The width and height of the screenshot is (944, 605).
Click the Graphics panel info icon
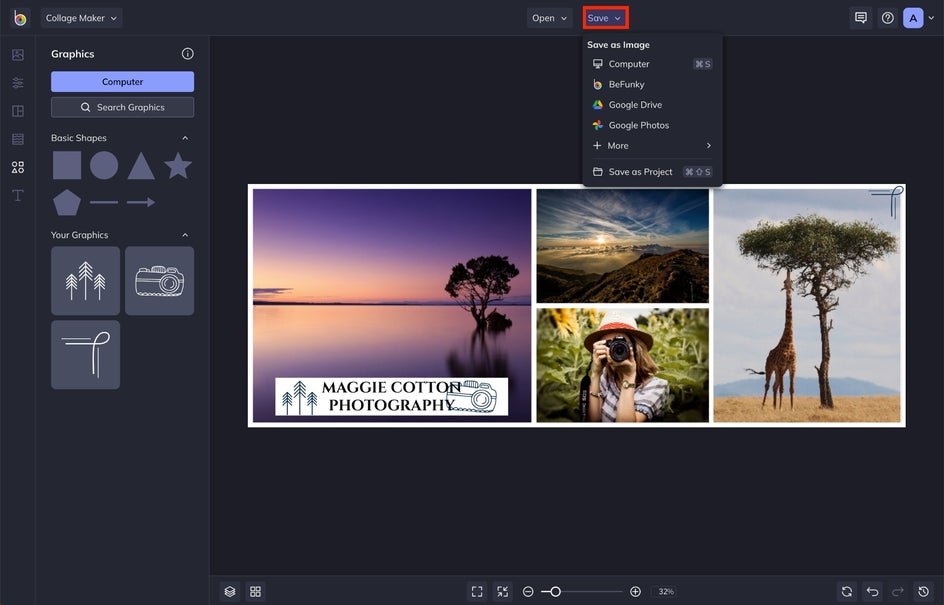pos(188,53)
